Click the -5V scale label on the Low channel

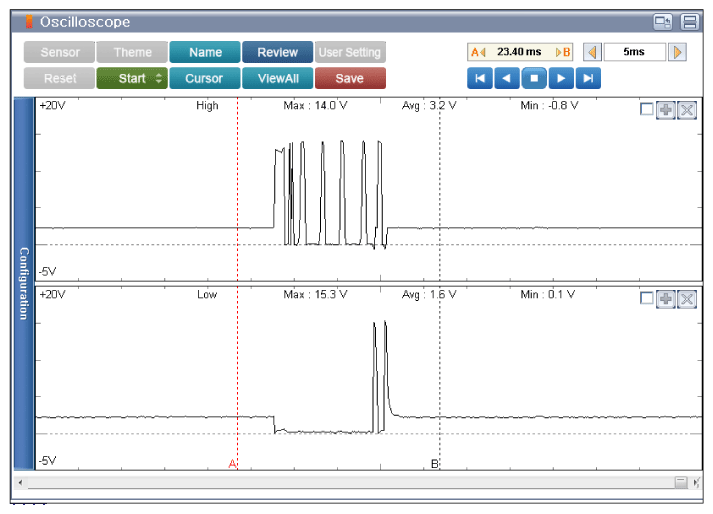click(47, 461)
